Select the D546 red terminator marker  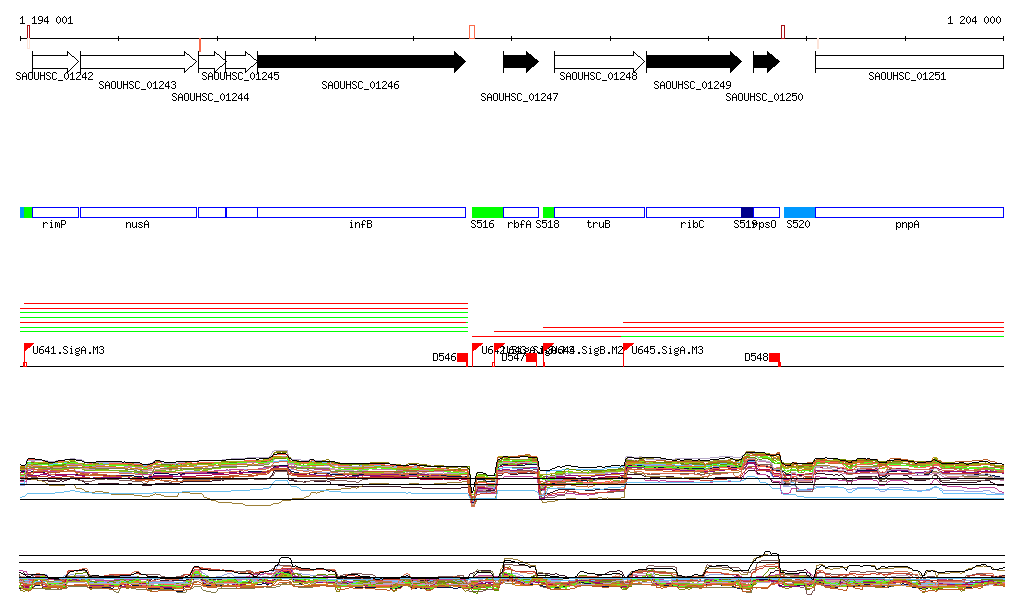(462, 358)
